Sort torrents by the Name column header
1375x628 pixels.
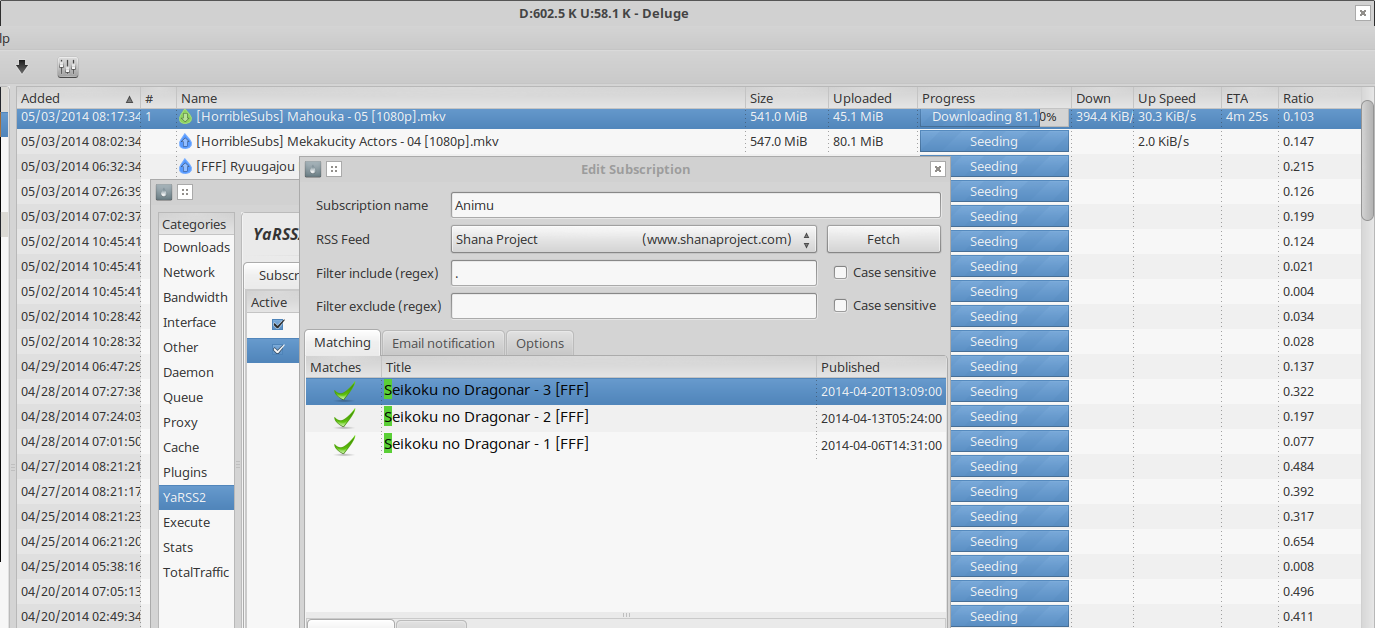click(461, 98)
